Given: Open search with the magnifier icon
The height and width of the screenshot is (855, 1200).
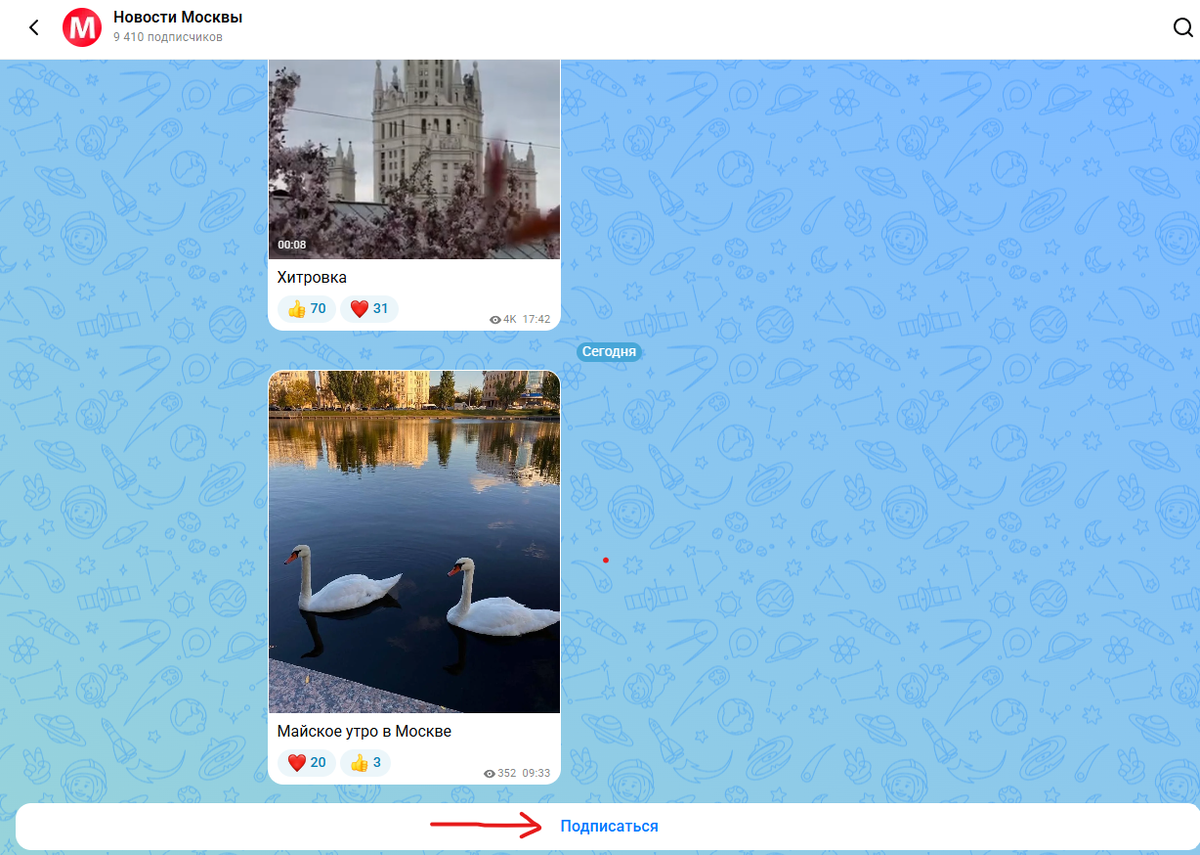Looking at the screenshot, I should tap(1183, 28).
